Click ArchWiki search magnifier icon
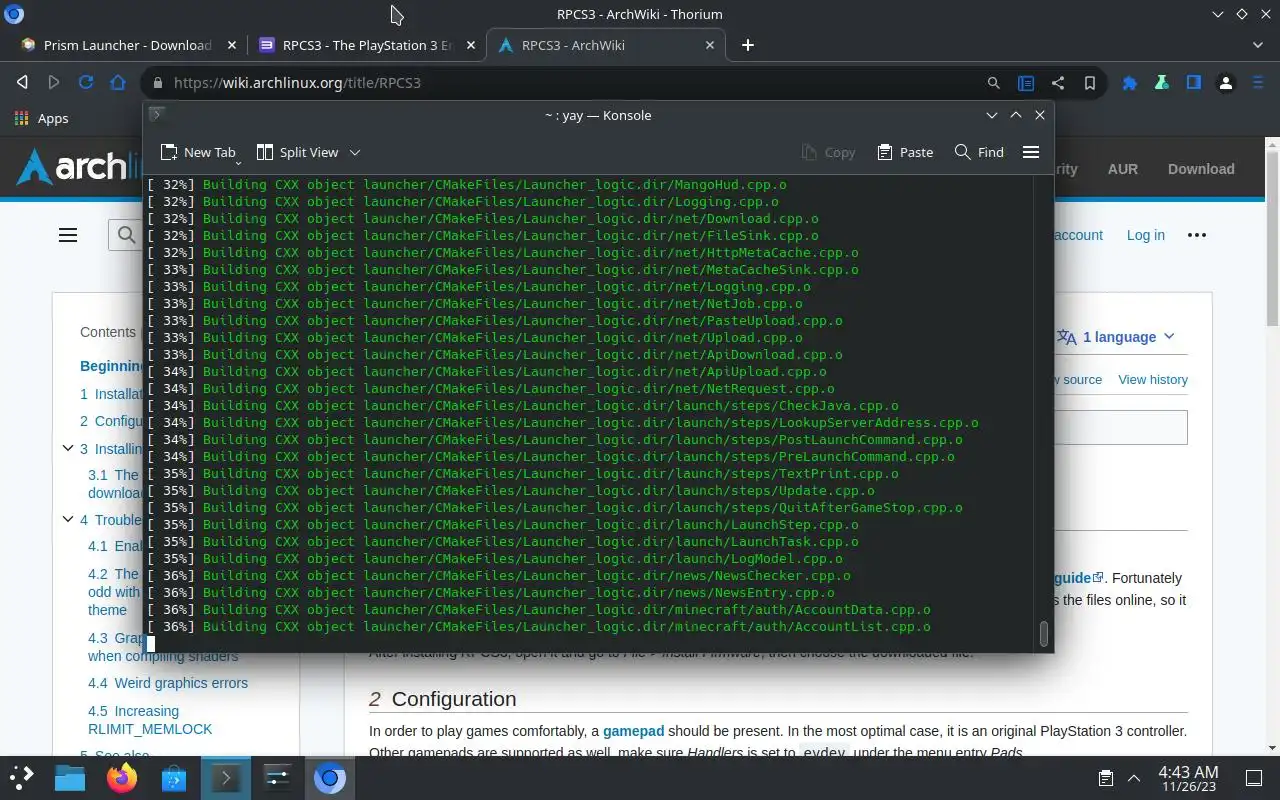The width and height of the screenshot is (1280, 800). 126,235
